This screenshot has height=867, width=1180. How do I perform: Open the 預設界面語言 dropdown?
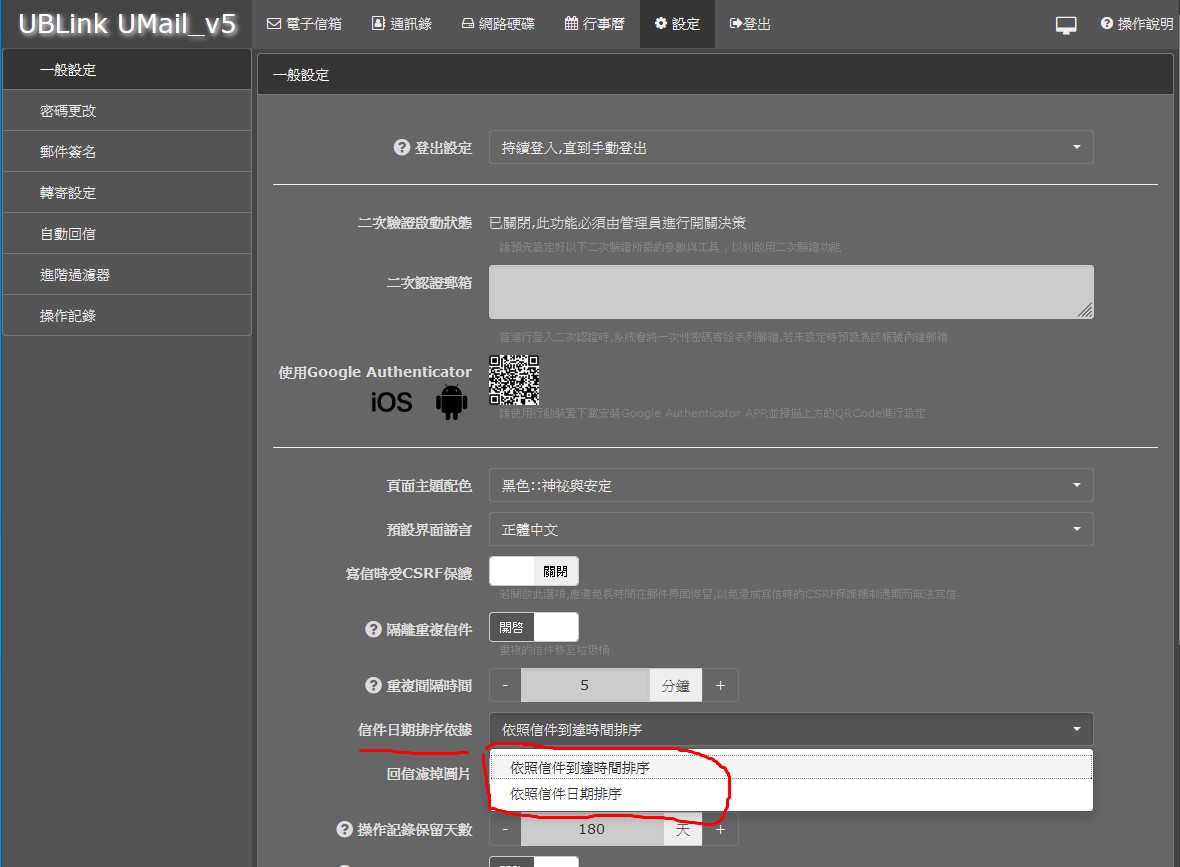tap(790, 530)
